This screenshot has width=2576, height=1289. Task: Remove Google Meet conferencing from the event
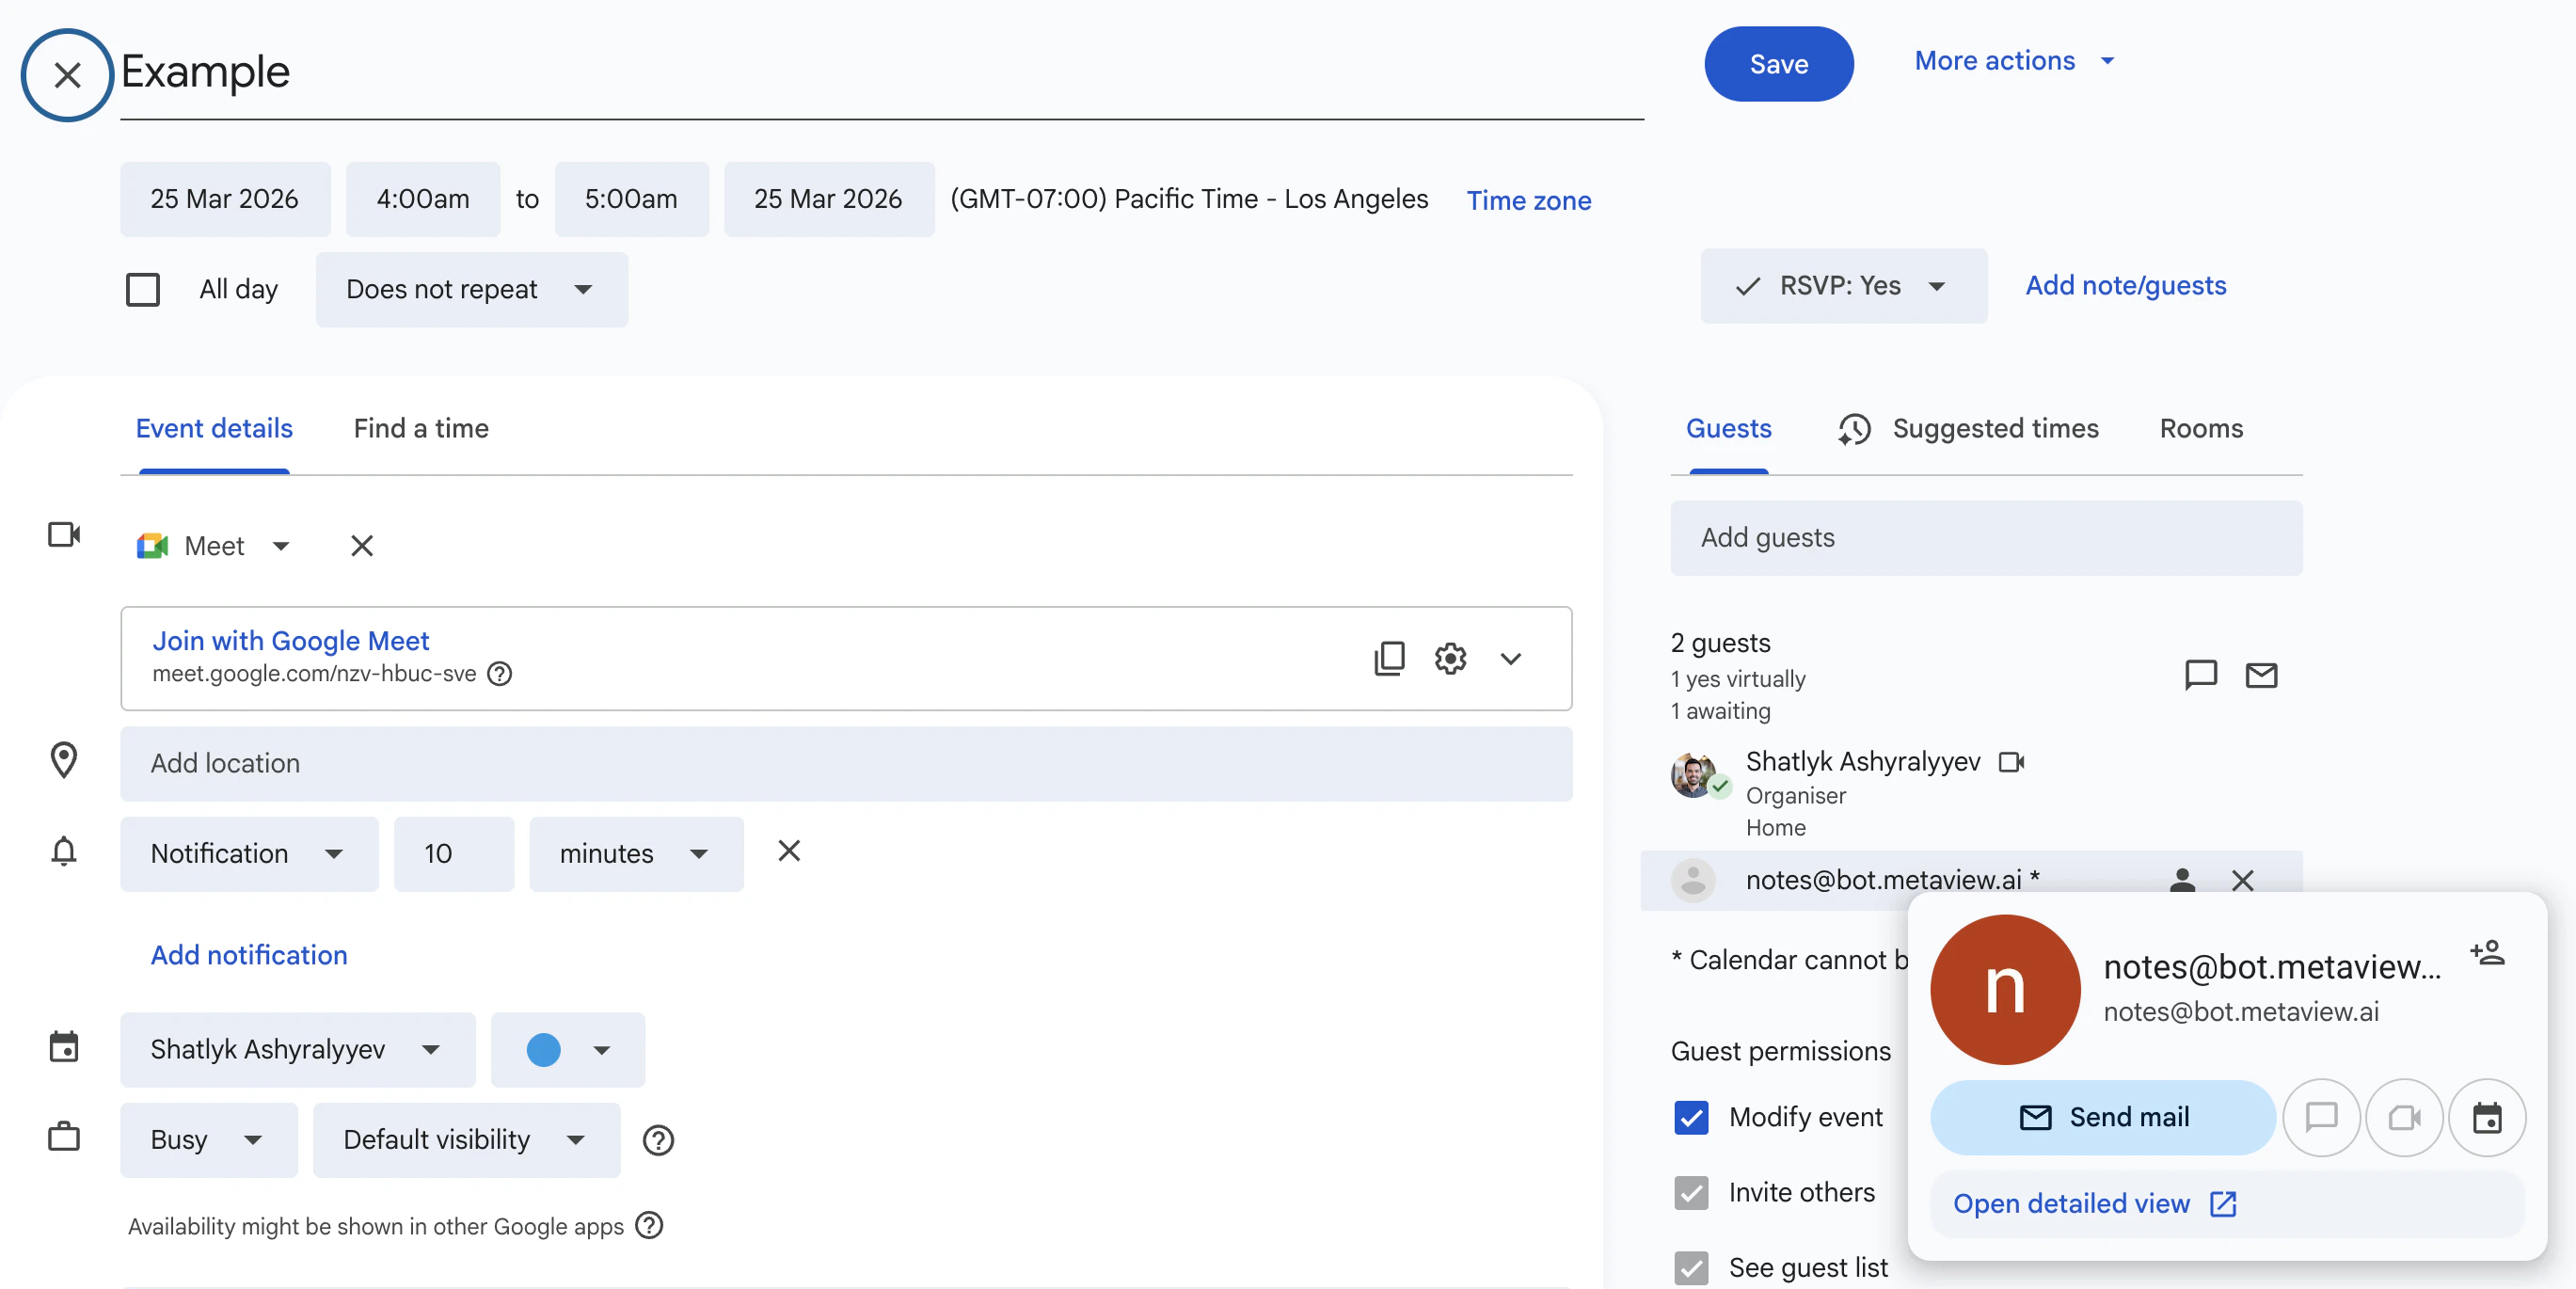click(361, 546)
